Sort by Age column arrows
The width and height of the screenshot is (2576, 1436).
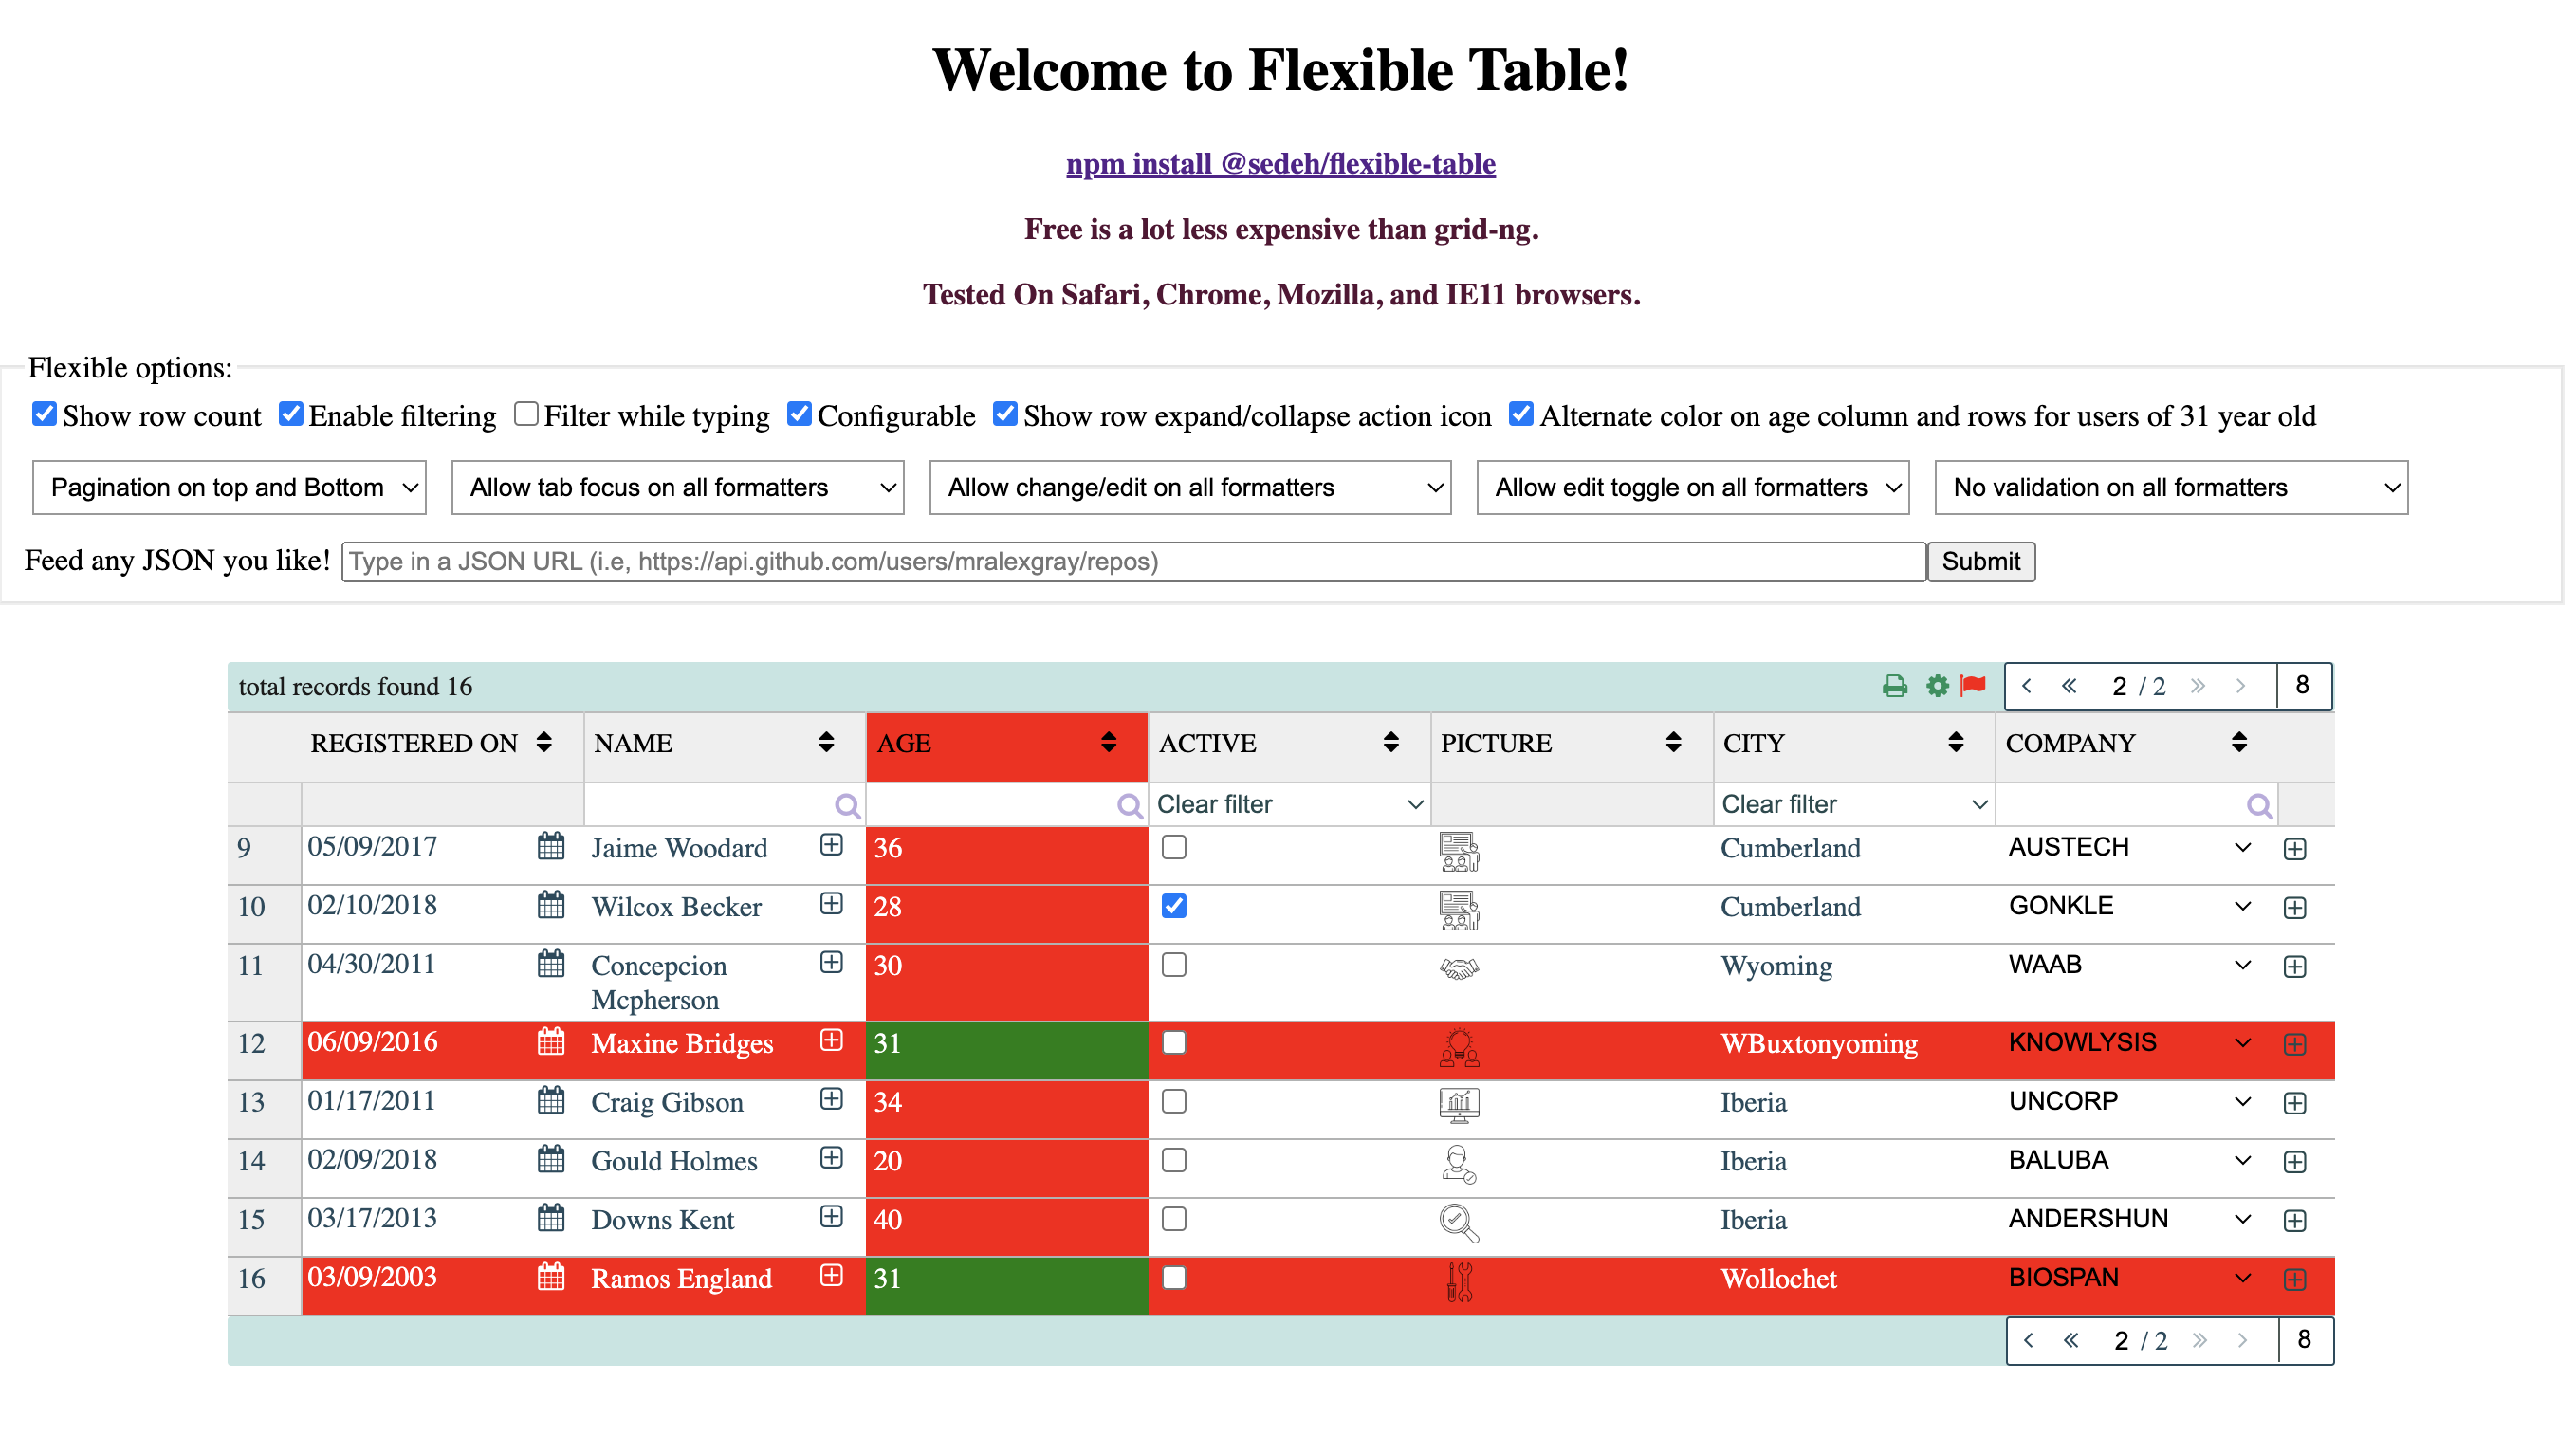point(1108,742)
